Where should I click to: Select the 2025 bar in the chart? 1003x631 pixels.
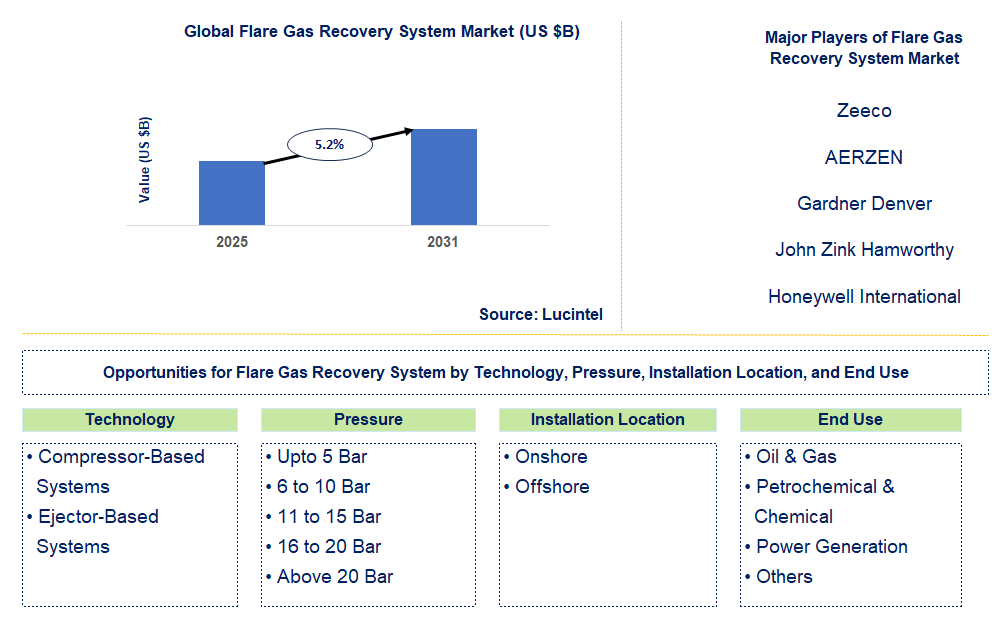pos(232,193)
